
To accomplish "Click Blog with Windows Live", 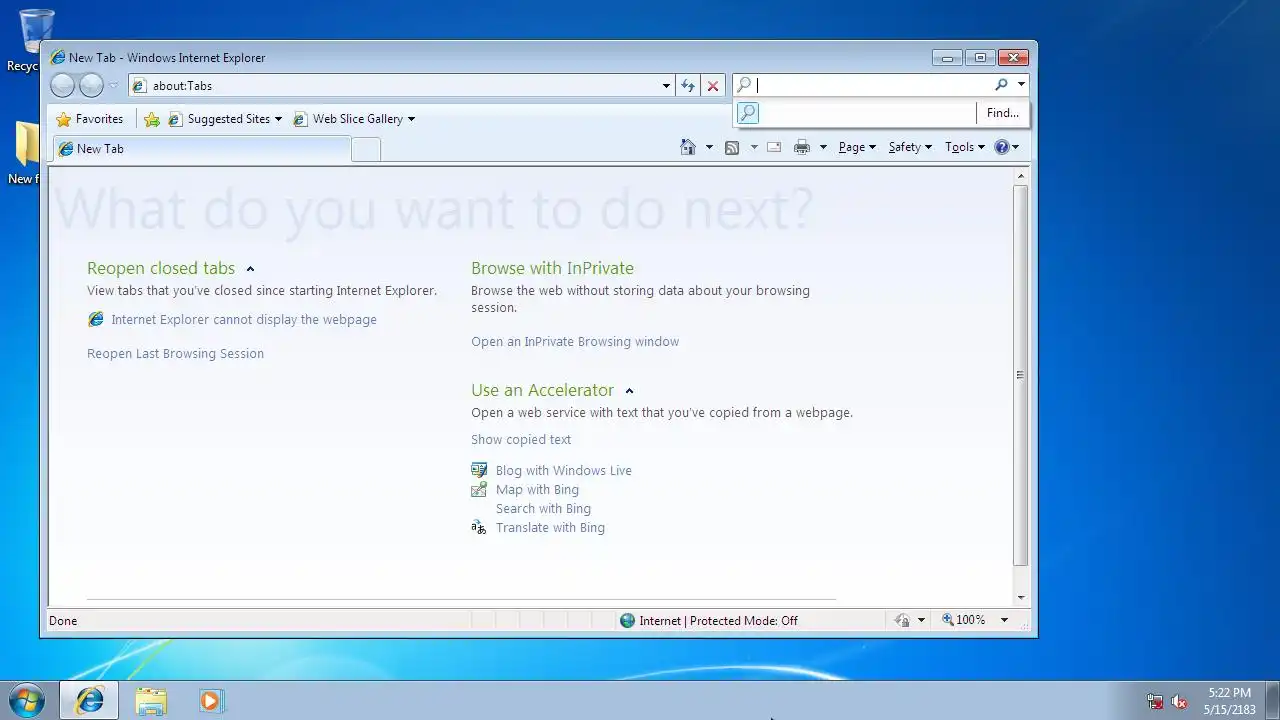I will pos(564,471).
